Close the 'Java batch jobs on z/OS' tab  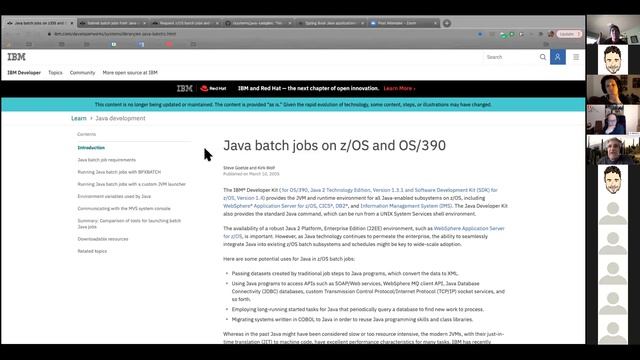click(71, 23)
